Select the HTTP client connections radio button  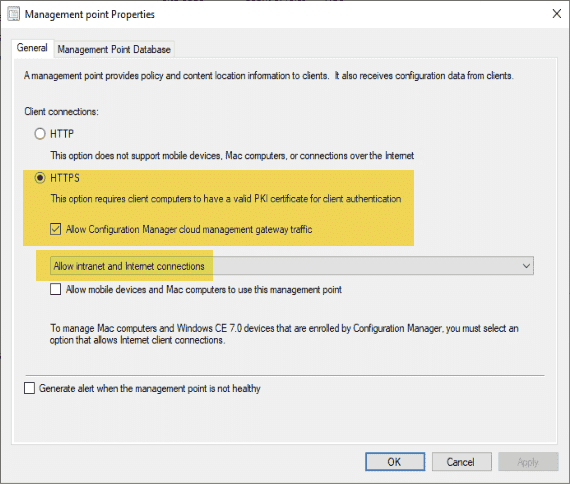(x=40, y=134)
